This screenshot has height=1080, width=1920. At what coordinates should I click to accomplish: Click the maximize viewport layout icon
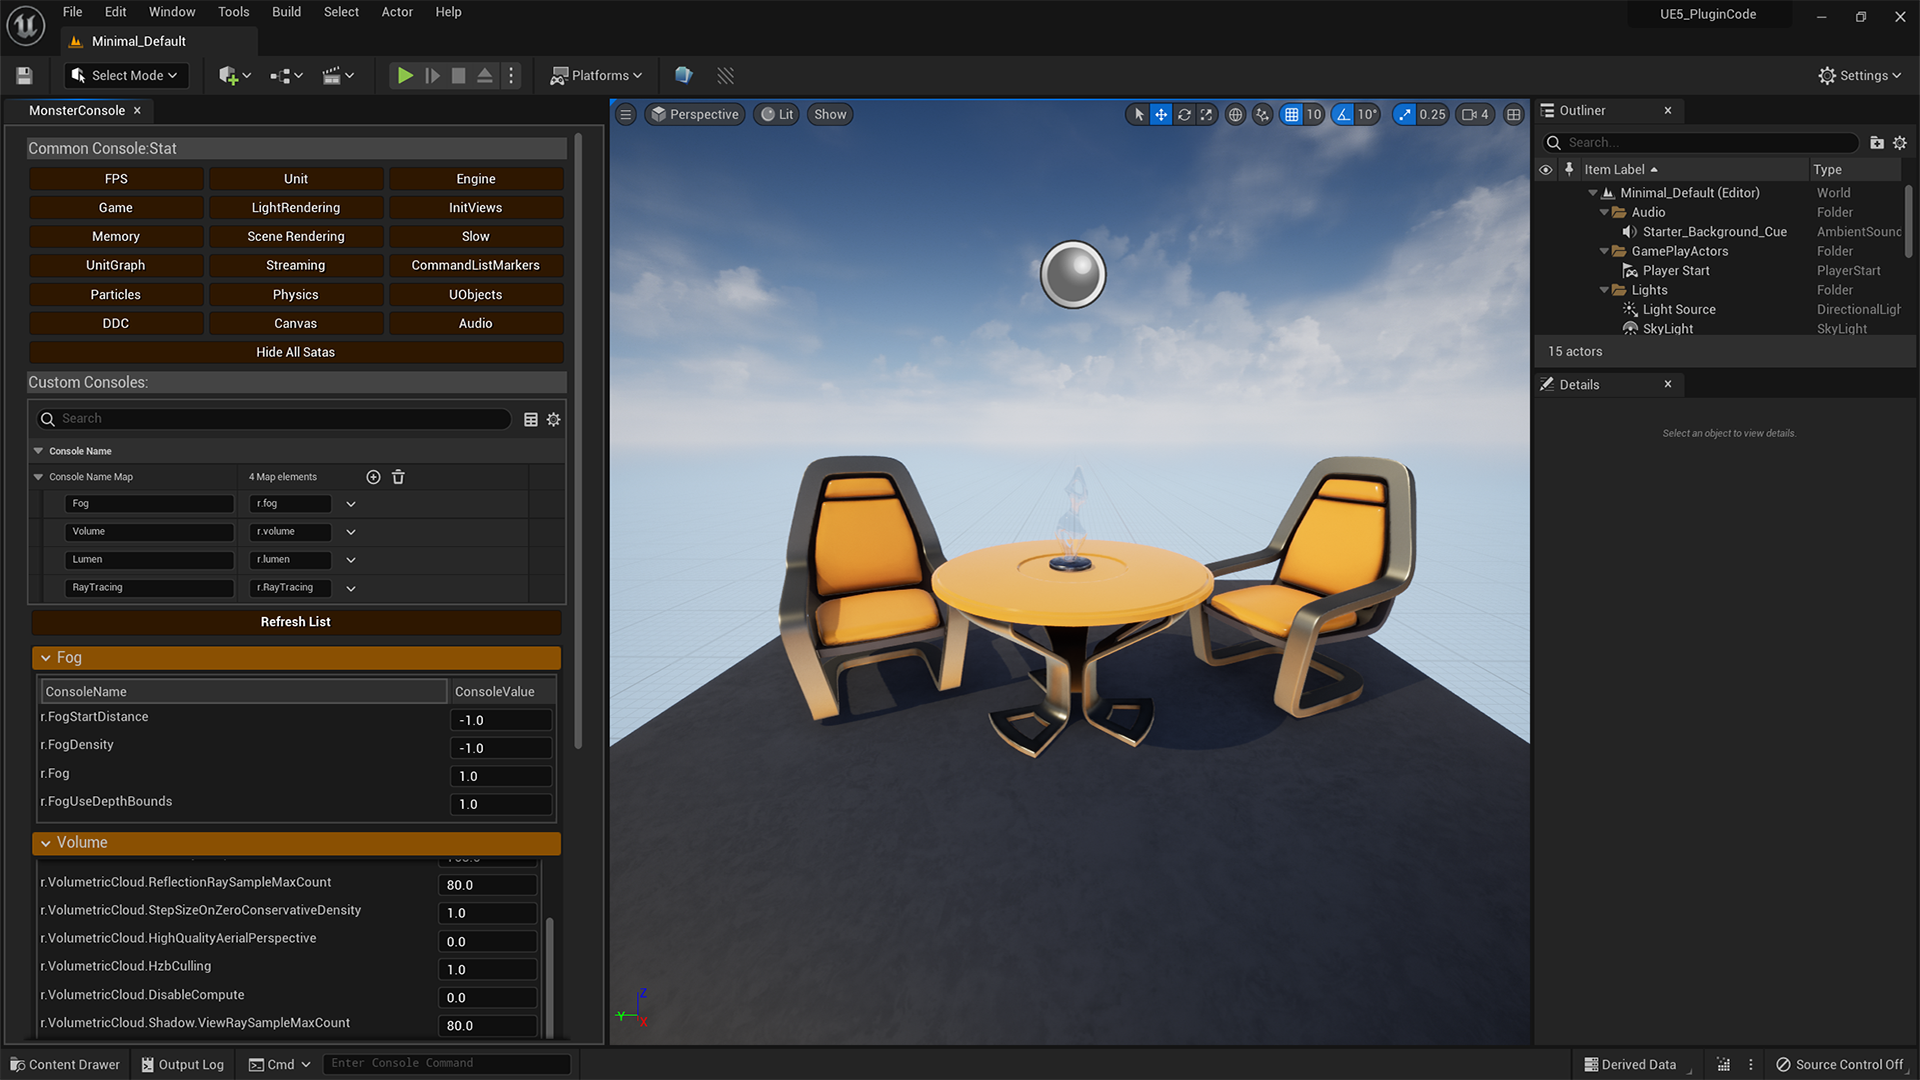1514,114
